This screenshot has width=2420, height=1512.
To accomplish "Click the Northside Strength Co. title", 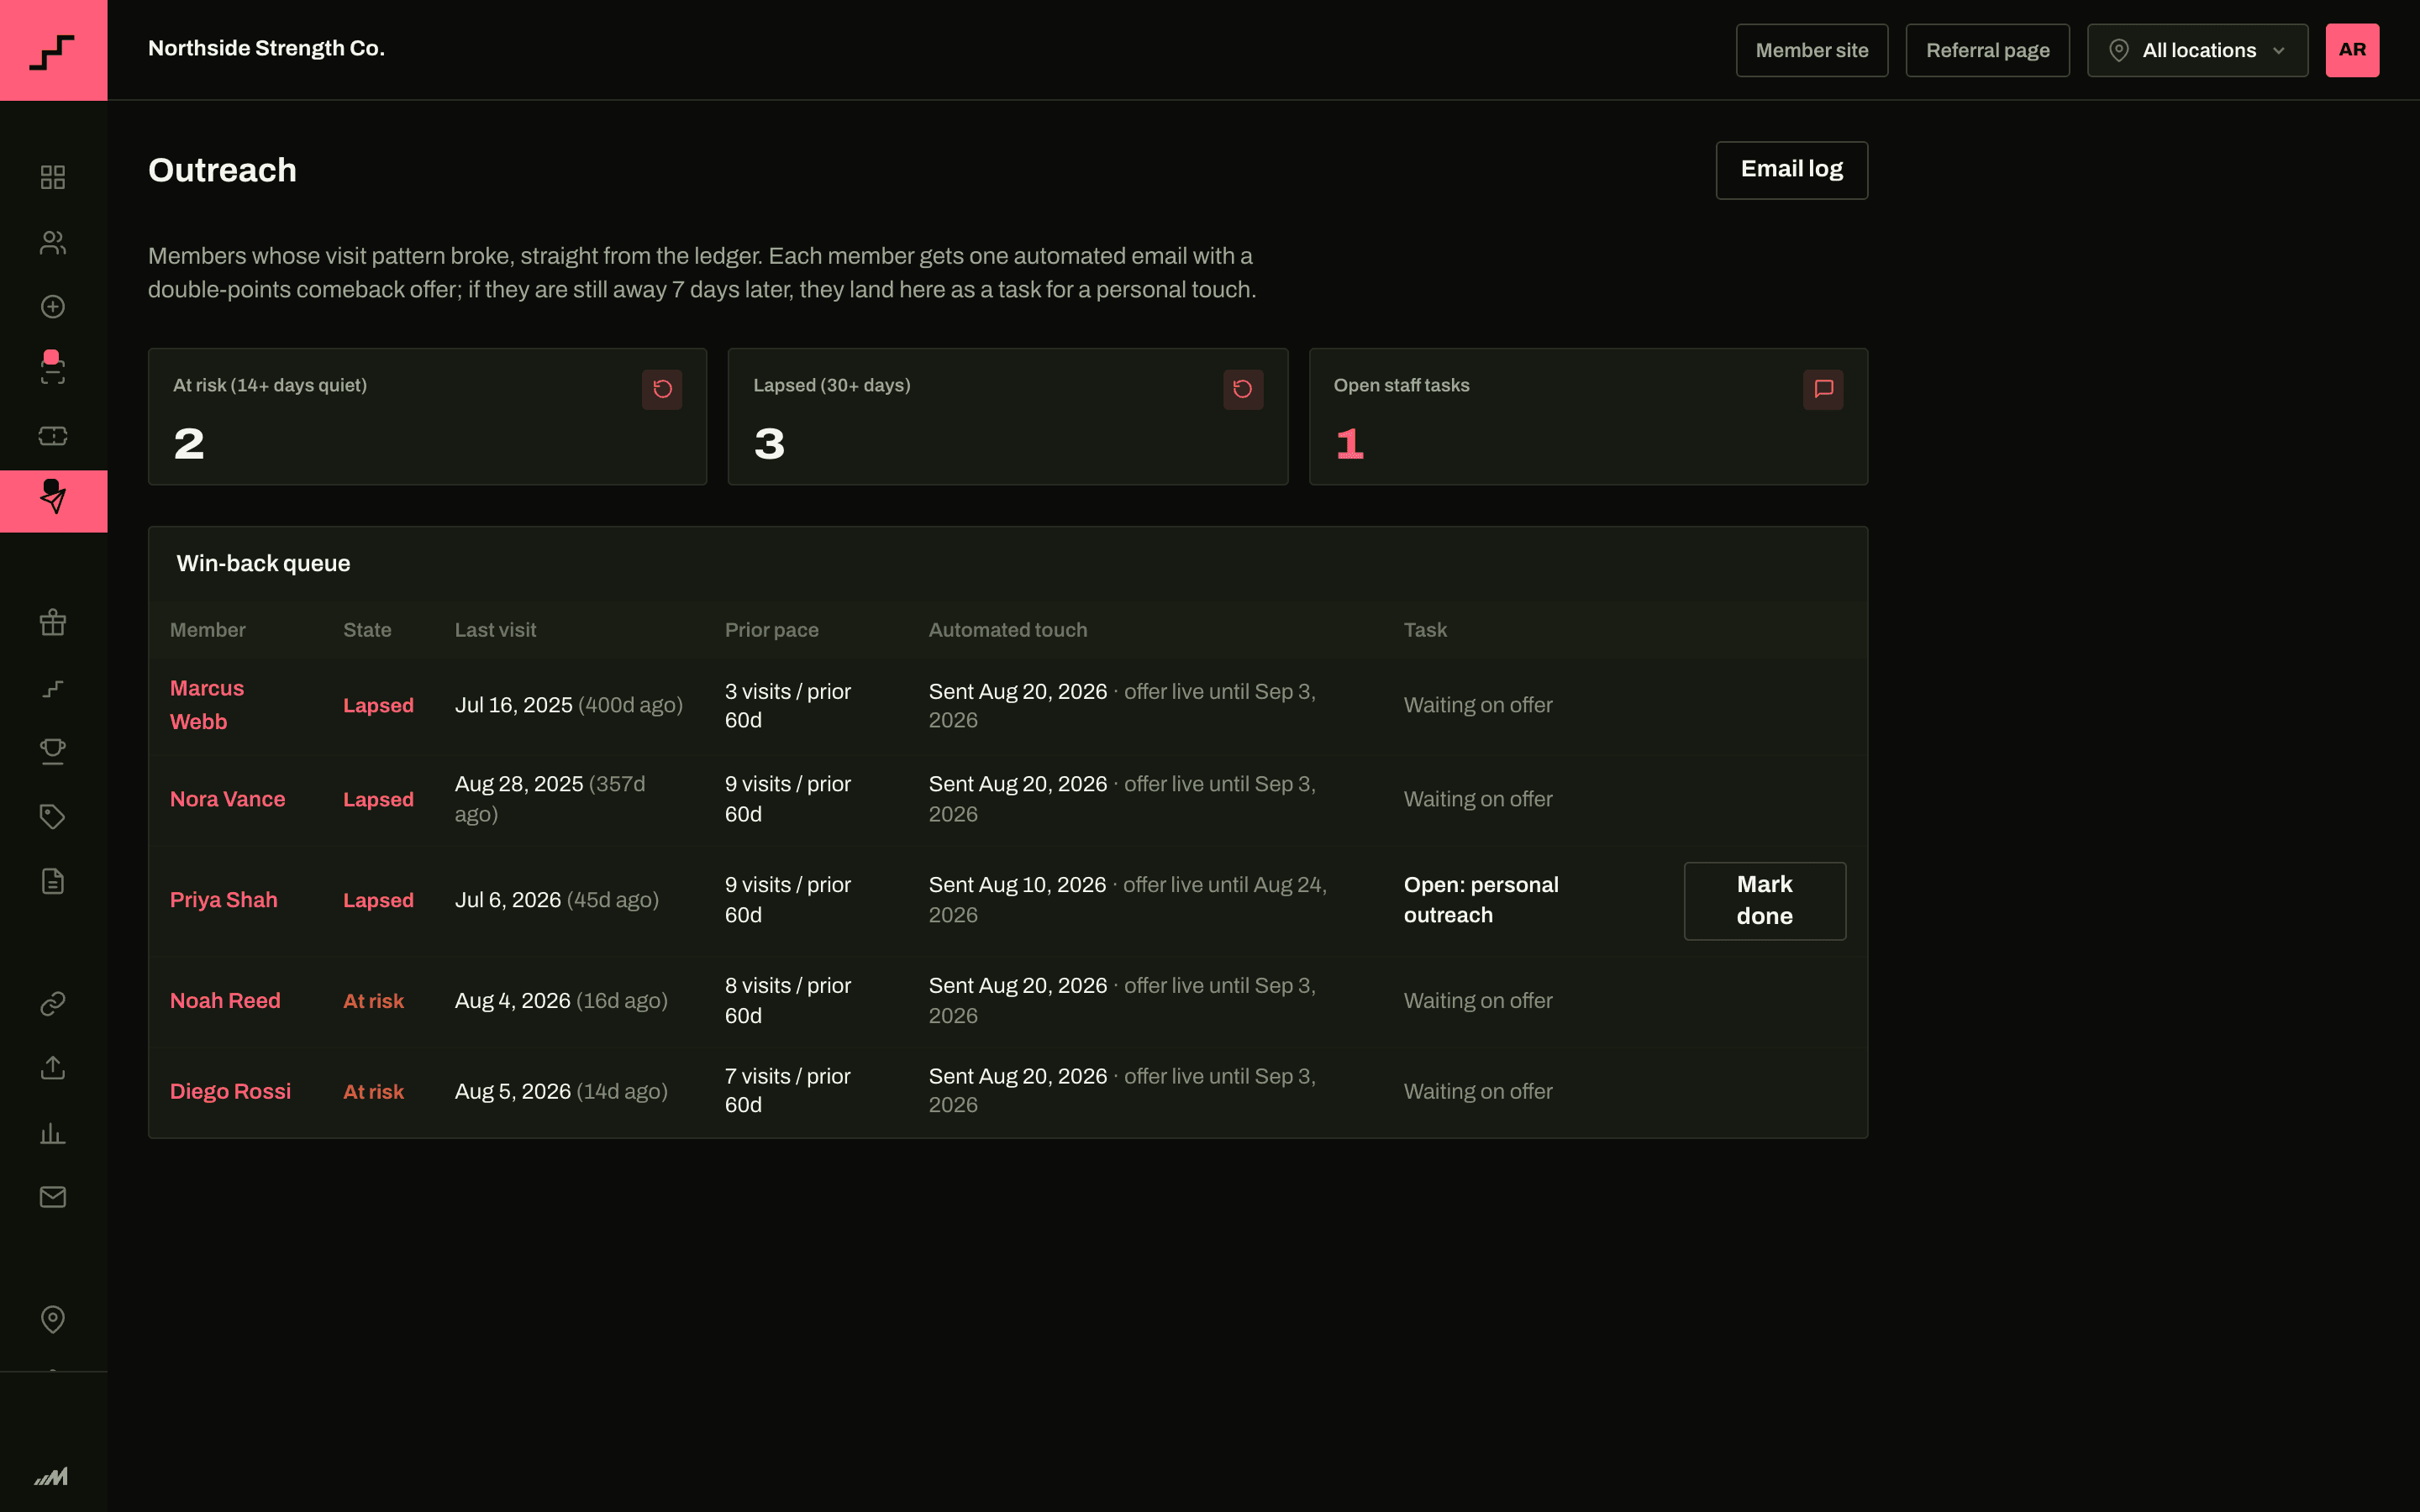I will pos(266,48).
